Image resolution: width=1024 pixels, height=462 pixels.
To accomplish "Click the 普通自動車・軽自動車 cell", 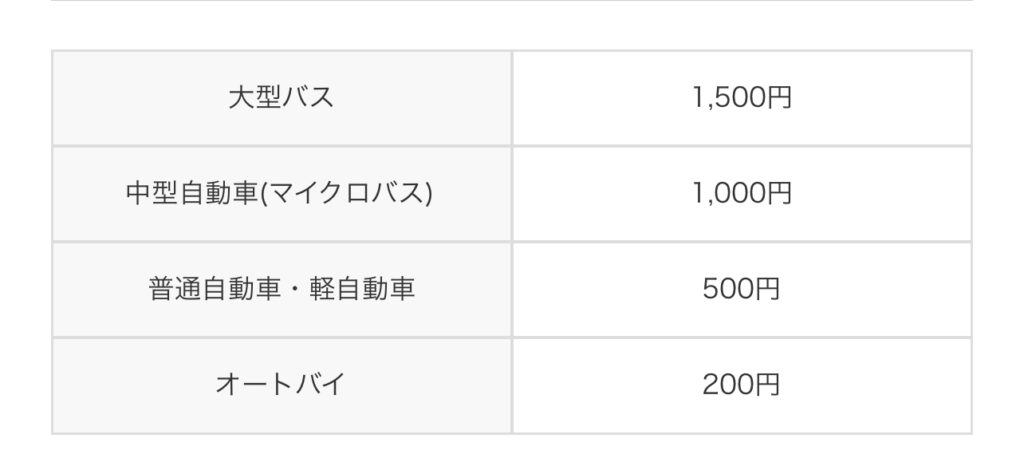I will (281, 289).
